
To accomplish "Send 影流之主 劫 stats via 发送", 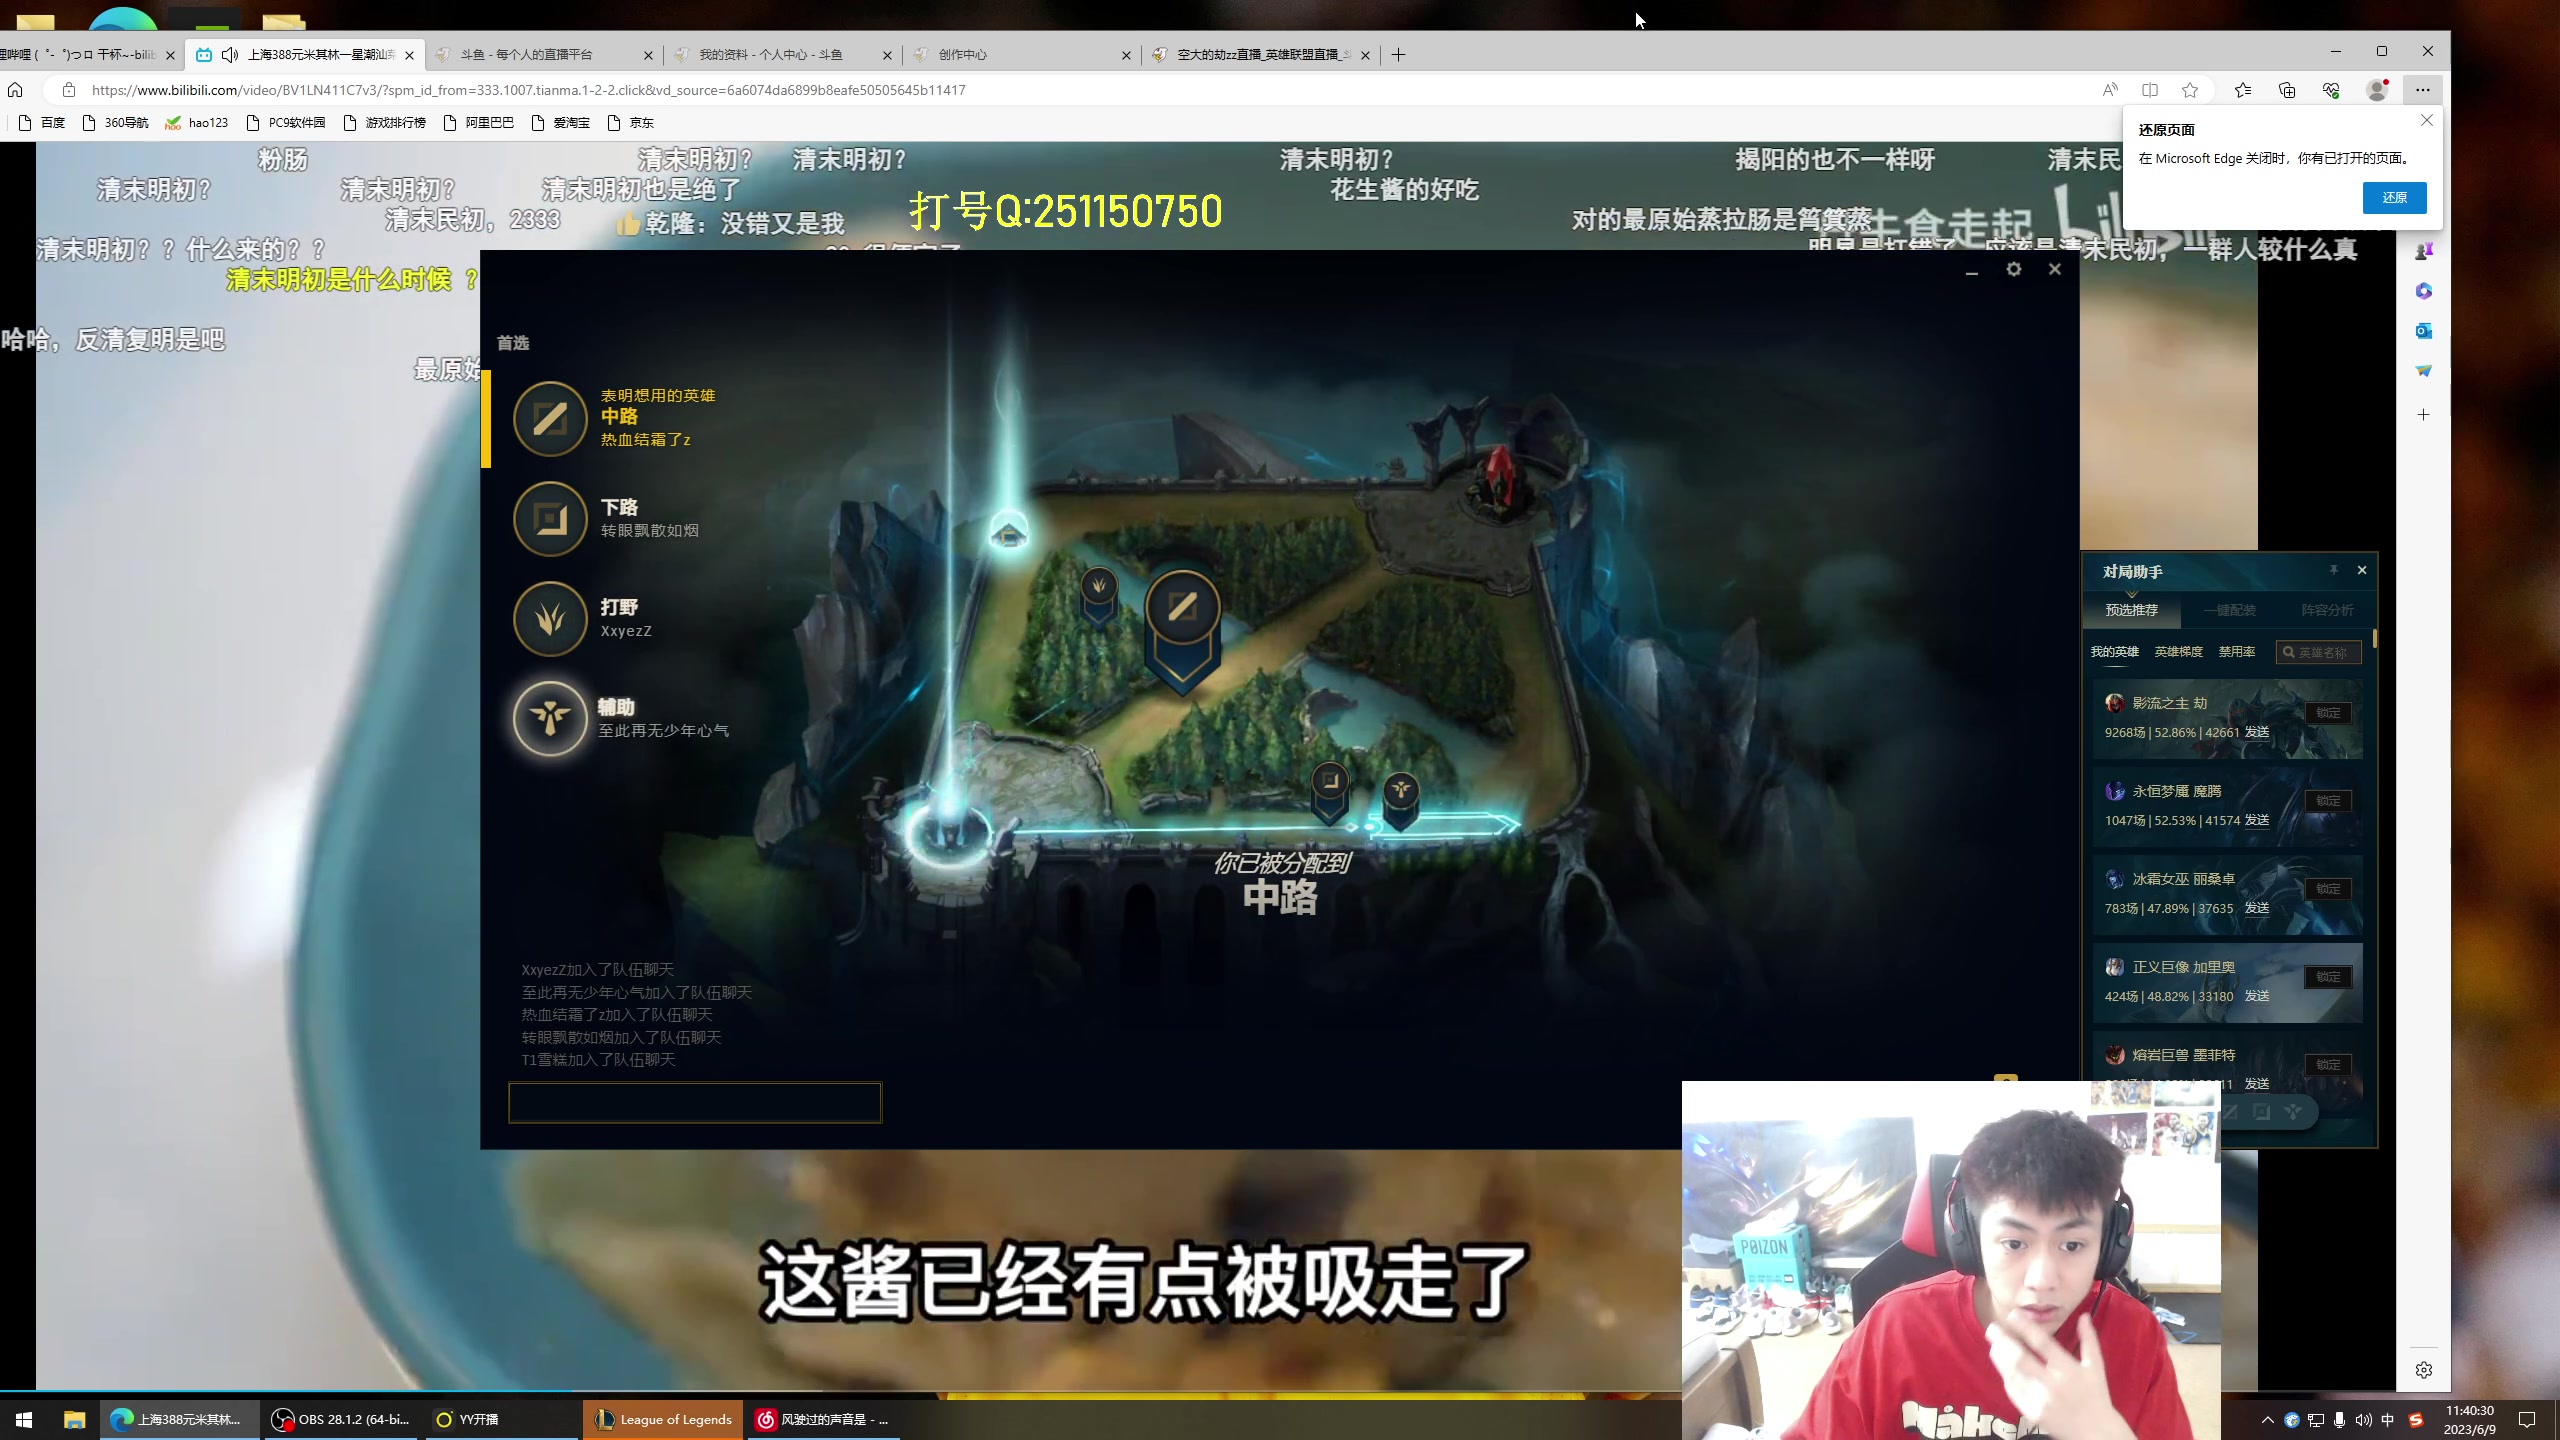I will point(2257,732).
